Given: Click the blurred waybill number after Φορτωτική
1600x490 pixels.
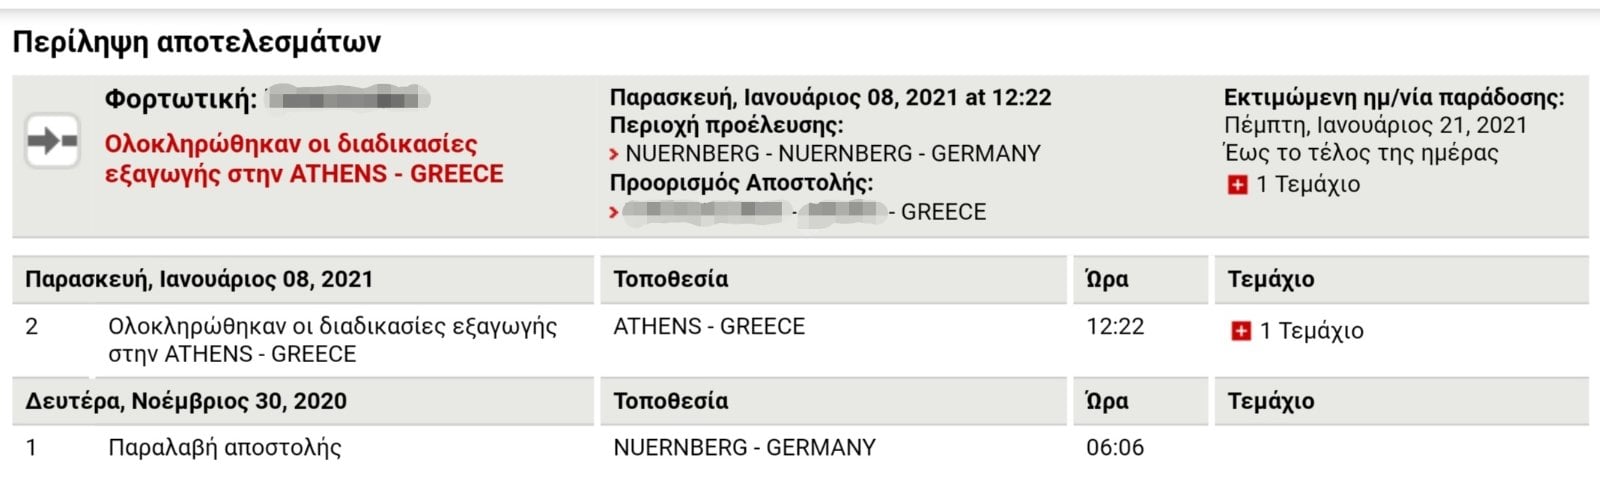Looking at the screenshot, I should pos(349,99).
